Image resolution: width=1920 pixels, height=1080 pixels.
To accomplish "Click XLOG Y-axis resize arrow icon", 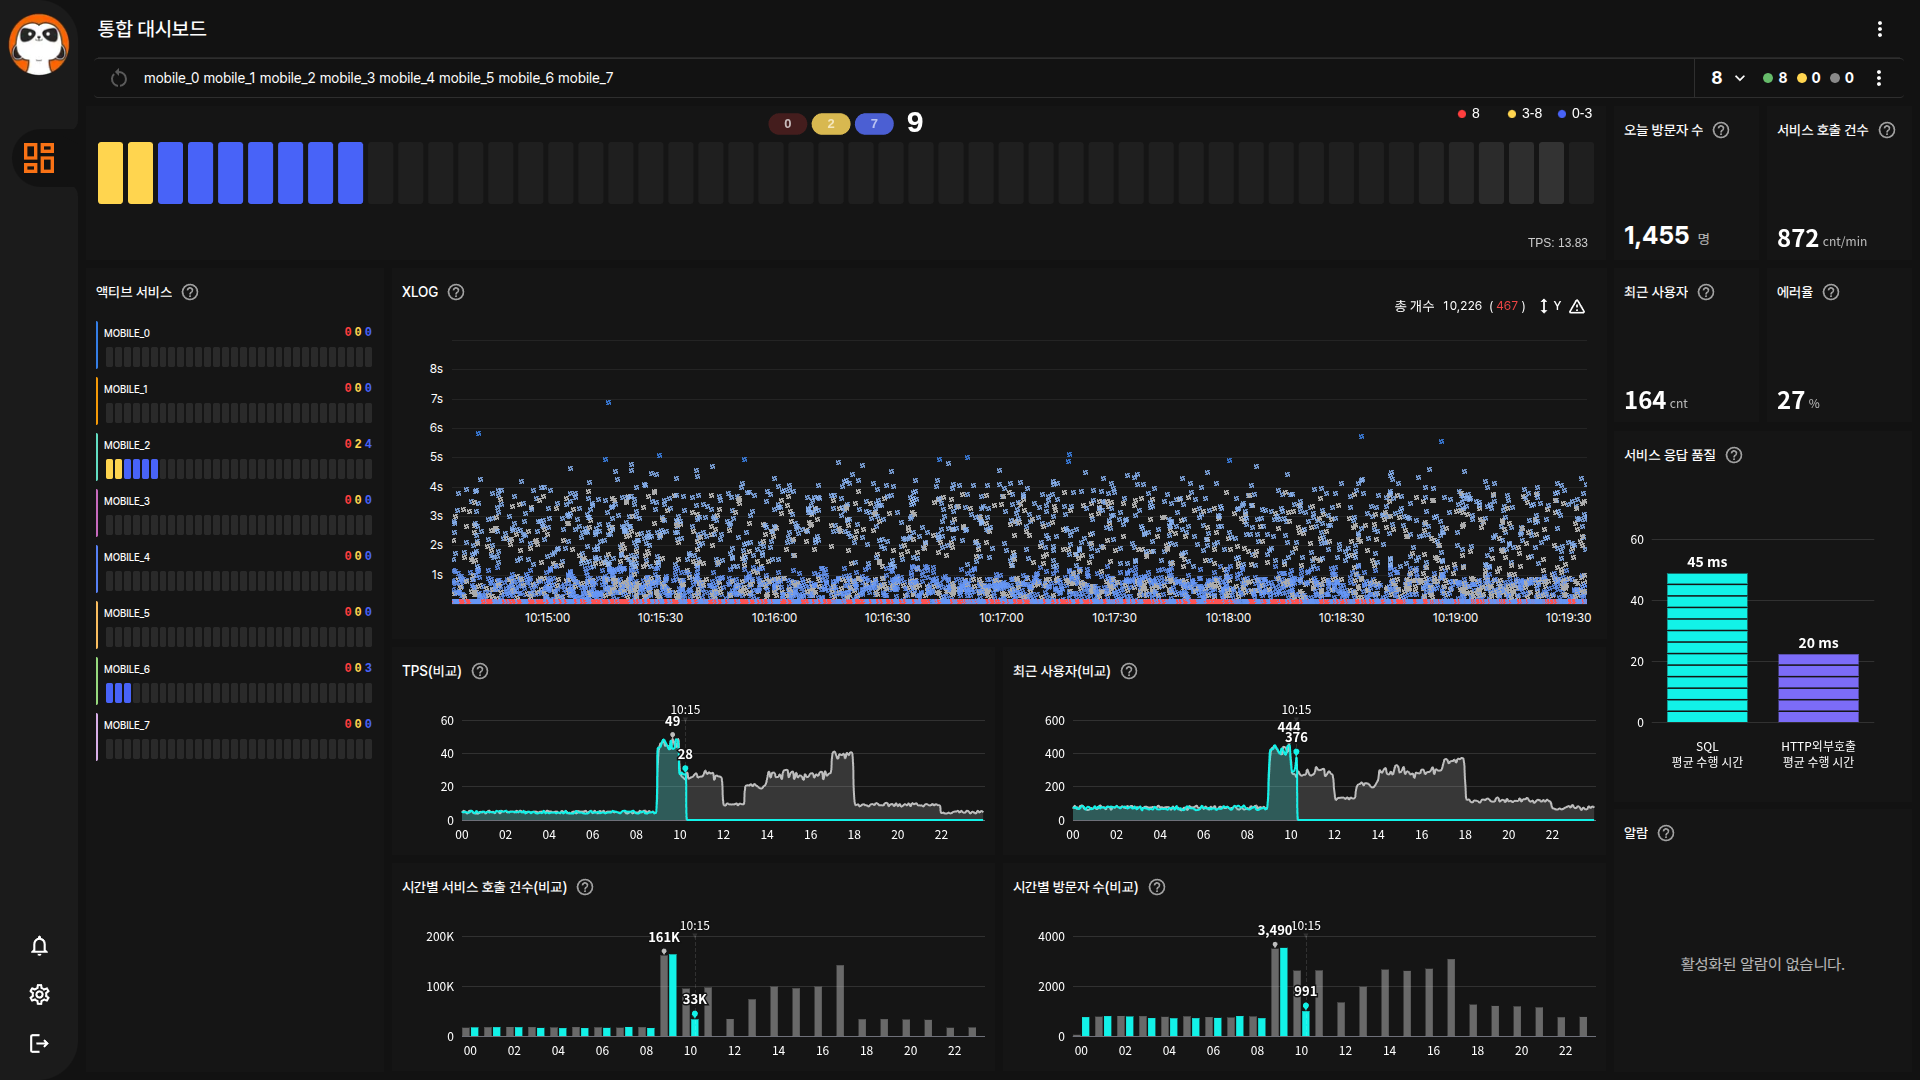I will click(x=1544, y=307).
